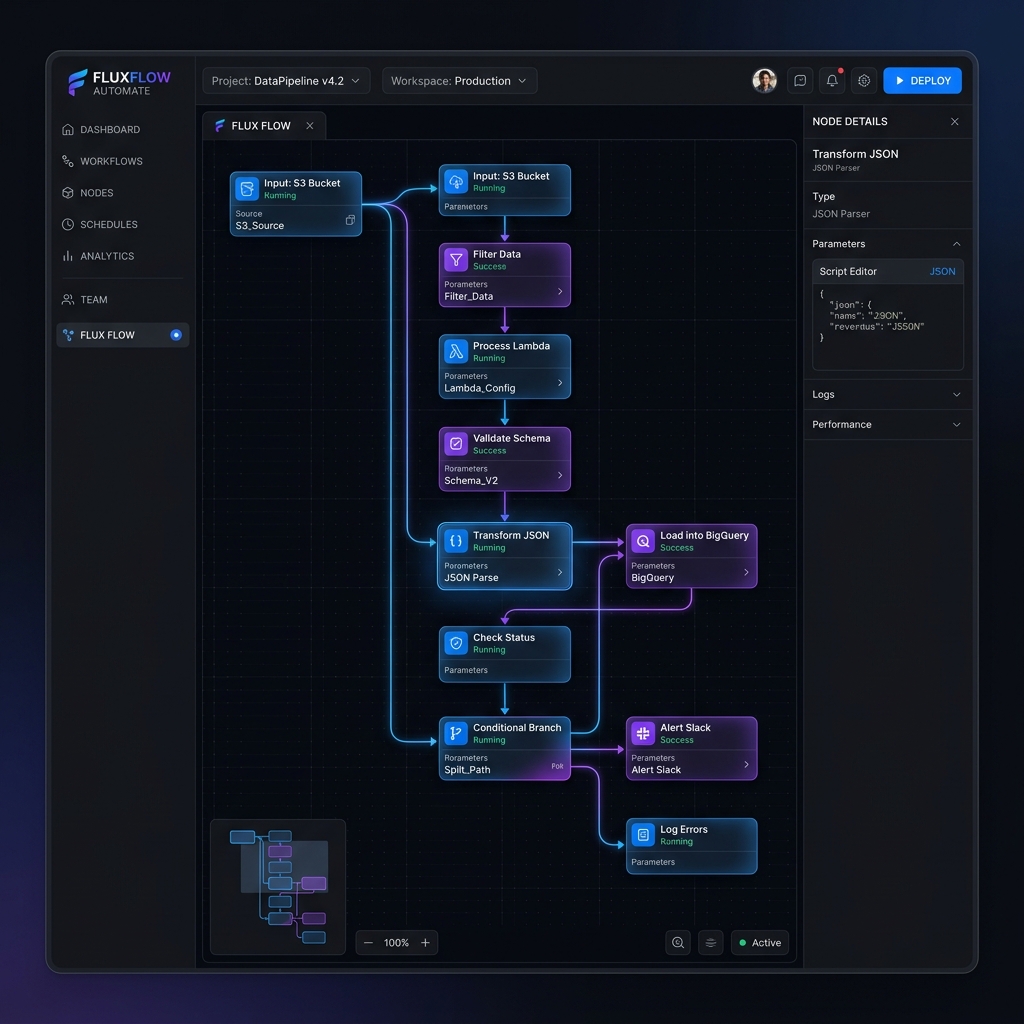Screen dimensions: 1024x1024
Task: Click the Deploy button
Action: [x=922, y=81]
